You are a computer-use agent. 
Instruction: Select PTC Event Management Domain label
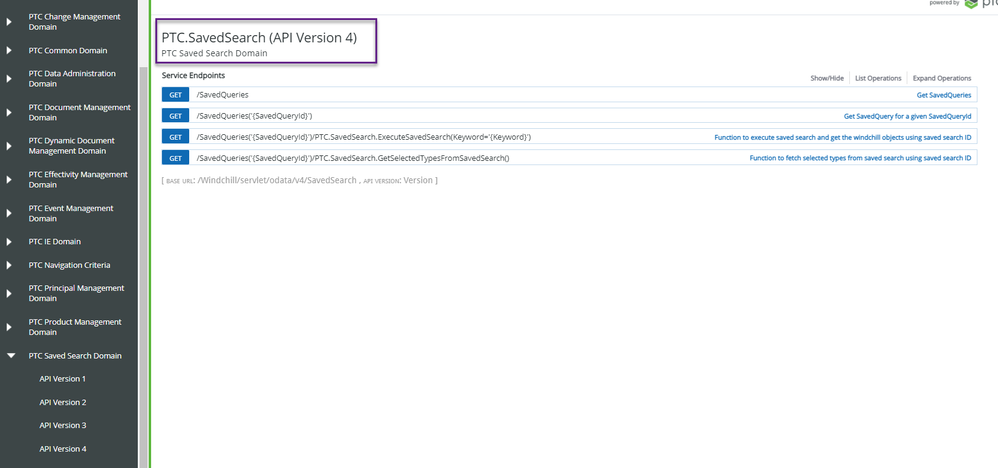(x=71, y=213)
